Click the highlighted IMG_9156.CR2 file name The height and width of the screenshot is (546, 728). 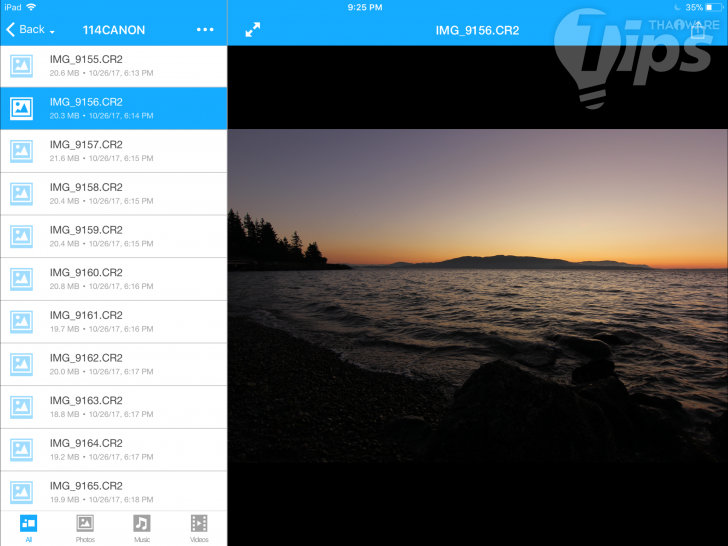click(86, 102)
